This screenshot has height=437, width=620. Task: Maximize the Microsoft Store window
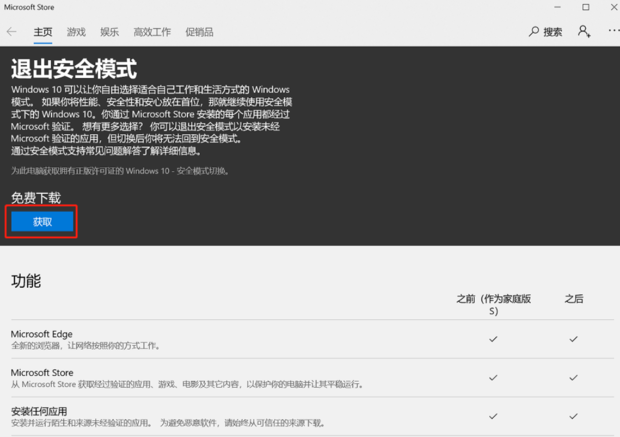(586, 7)
